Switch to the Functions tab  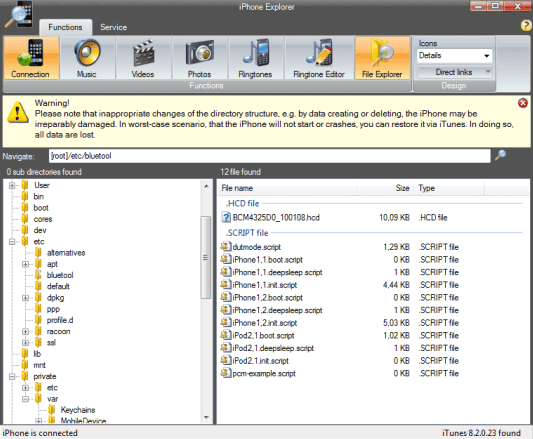click(x=65, y=27)
